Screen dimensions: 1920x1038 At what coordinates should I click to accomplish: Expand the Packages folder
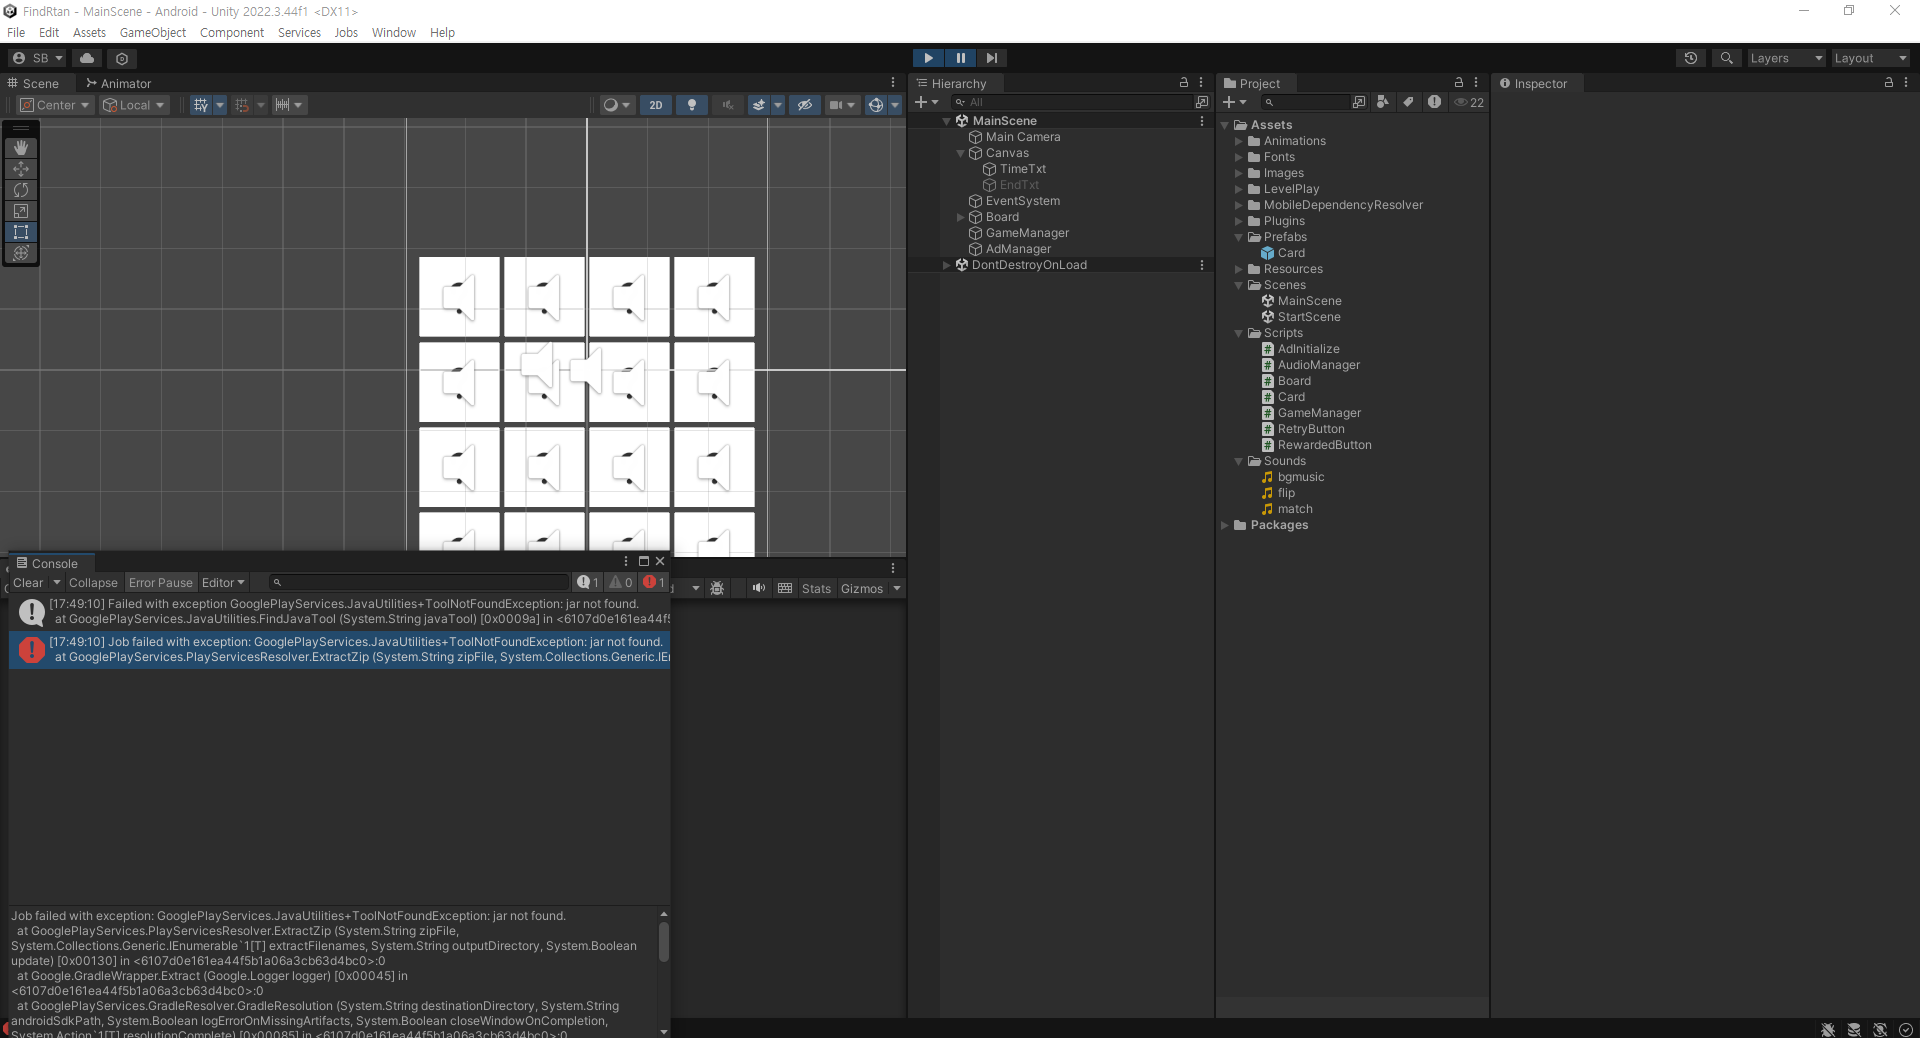pos(1225,525)
